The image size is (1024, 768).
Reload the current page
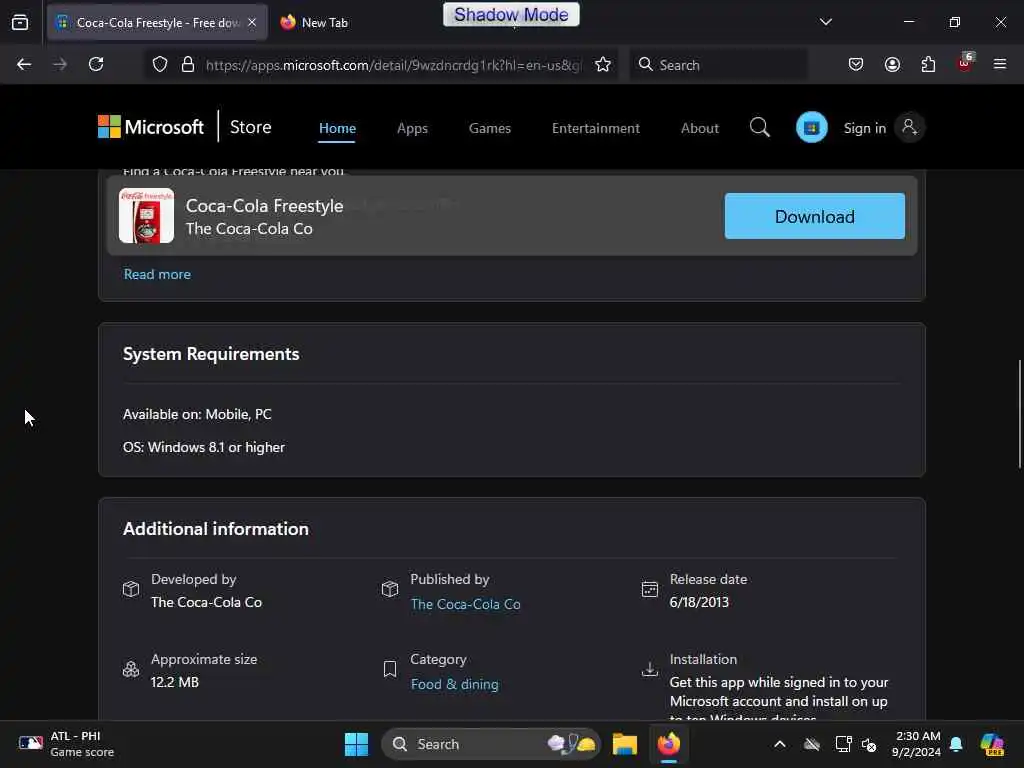coord(96,64)
